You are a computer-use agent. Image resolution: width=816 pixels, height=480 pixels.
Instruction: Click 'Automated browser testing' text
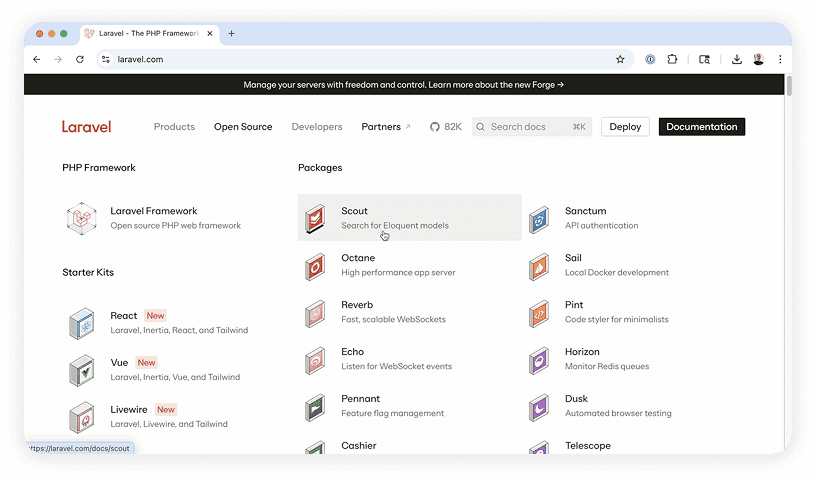click(618, 413)
